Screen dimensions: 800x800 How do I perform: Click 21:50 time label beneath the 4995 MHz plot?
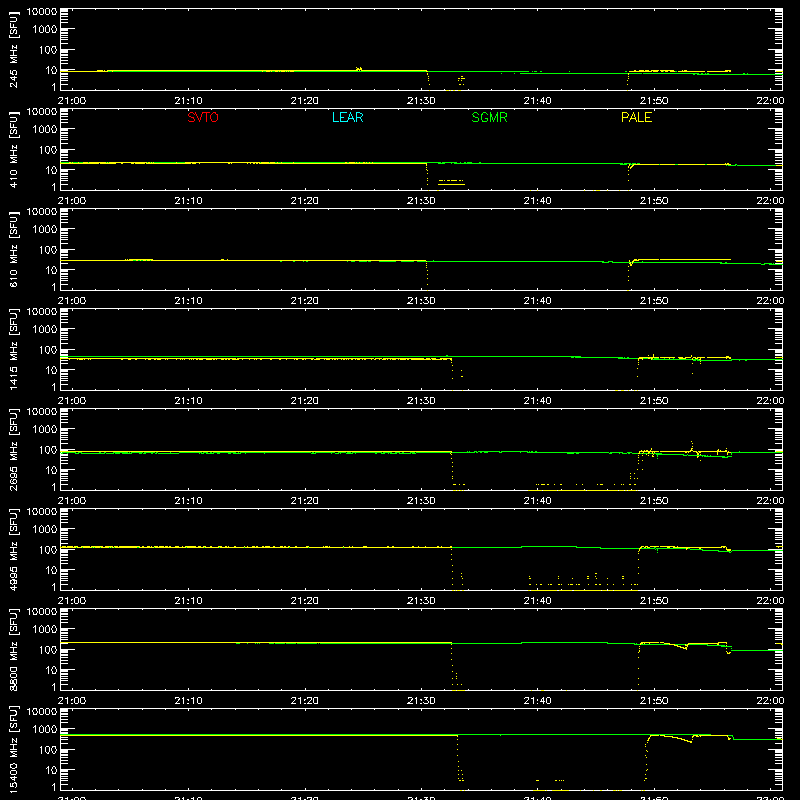[654, 601]
